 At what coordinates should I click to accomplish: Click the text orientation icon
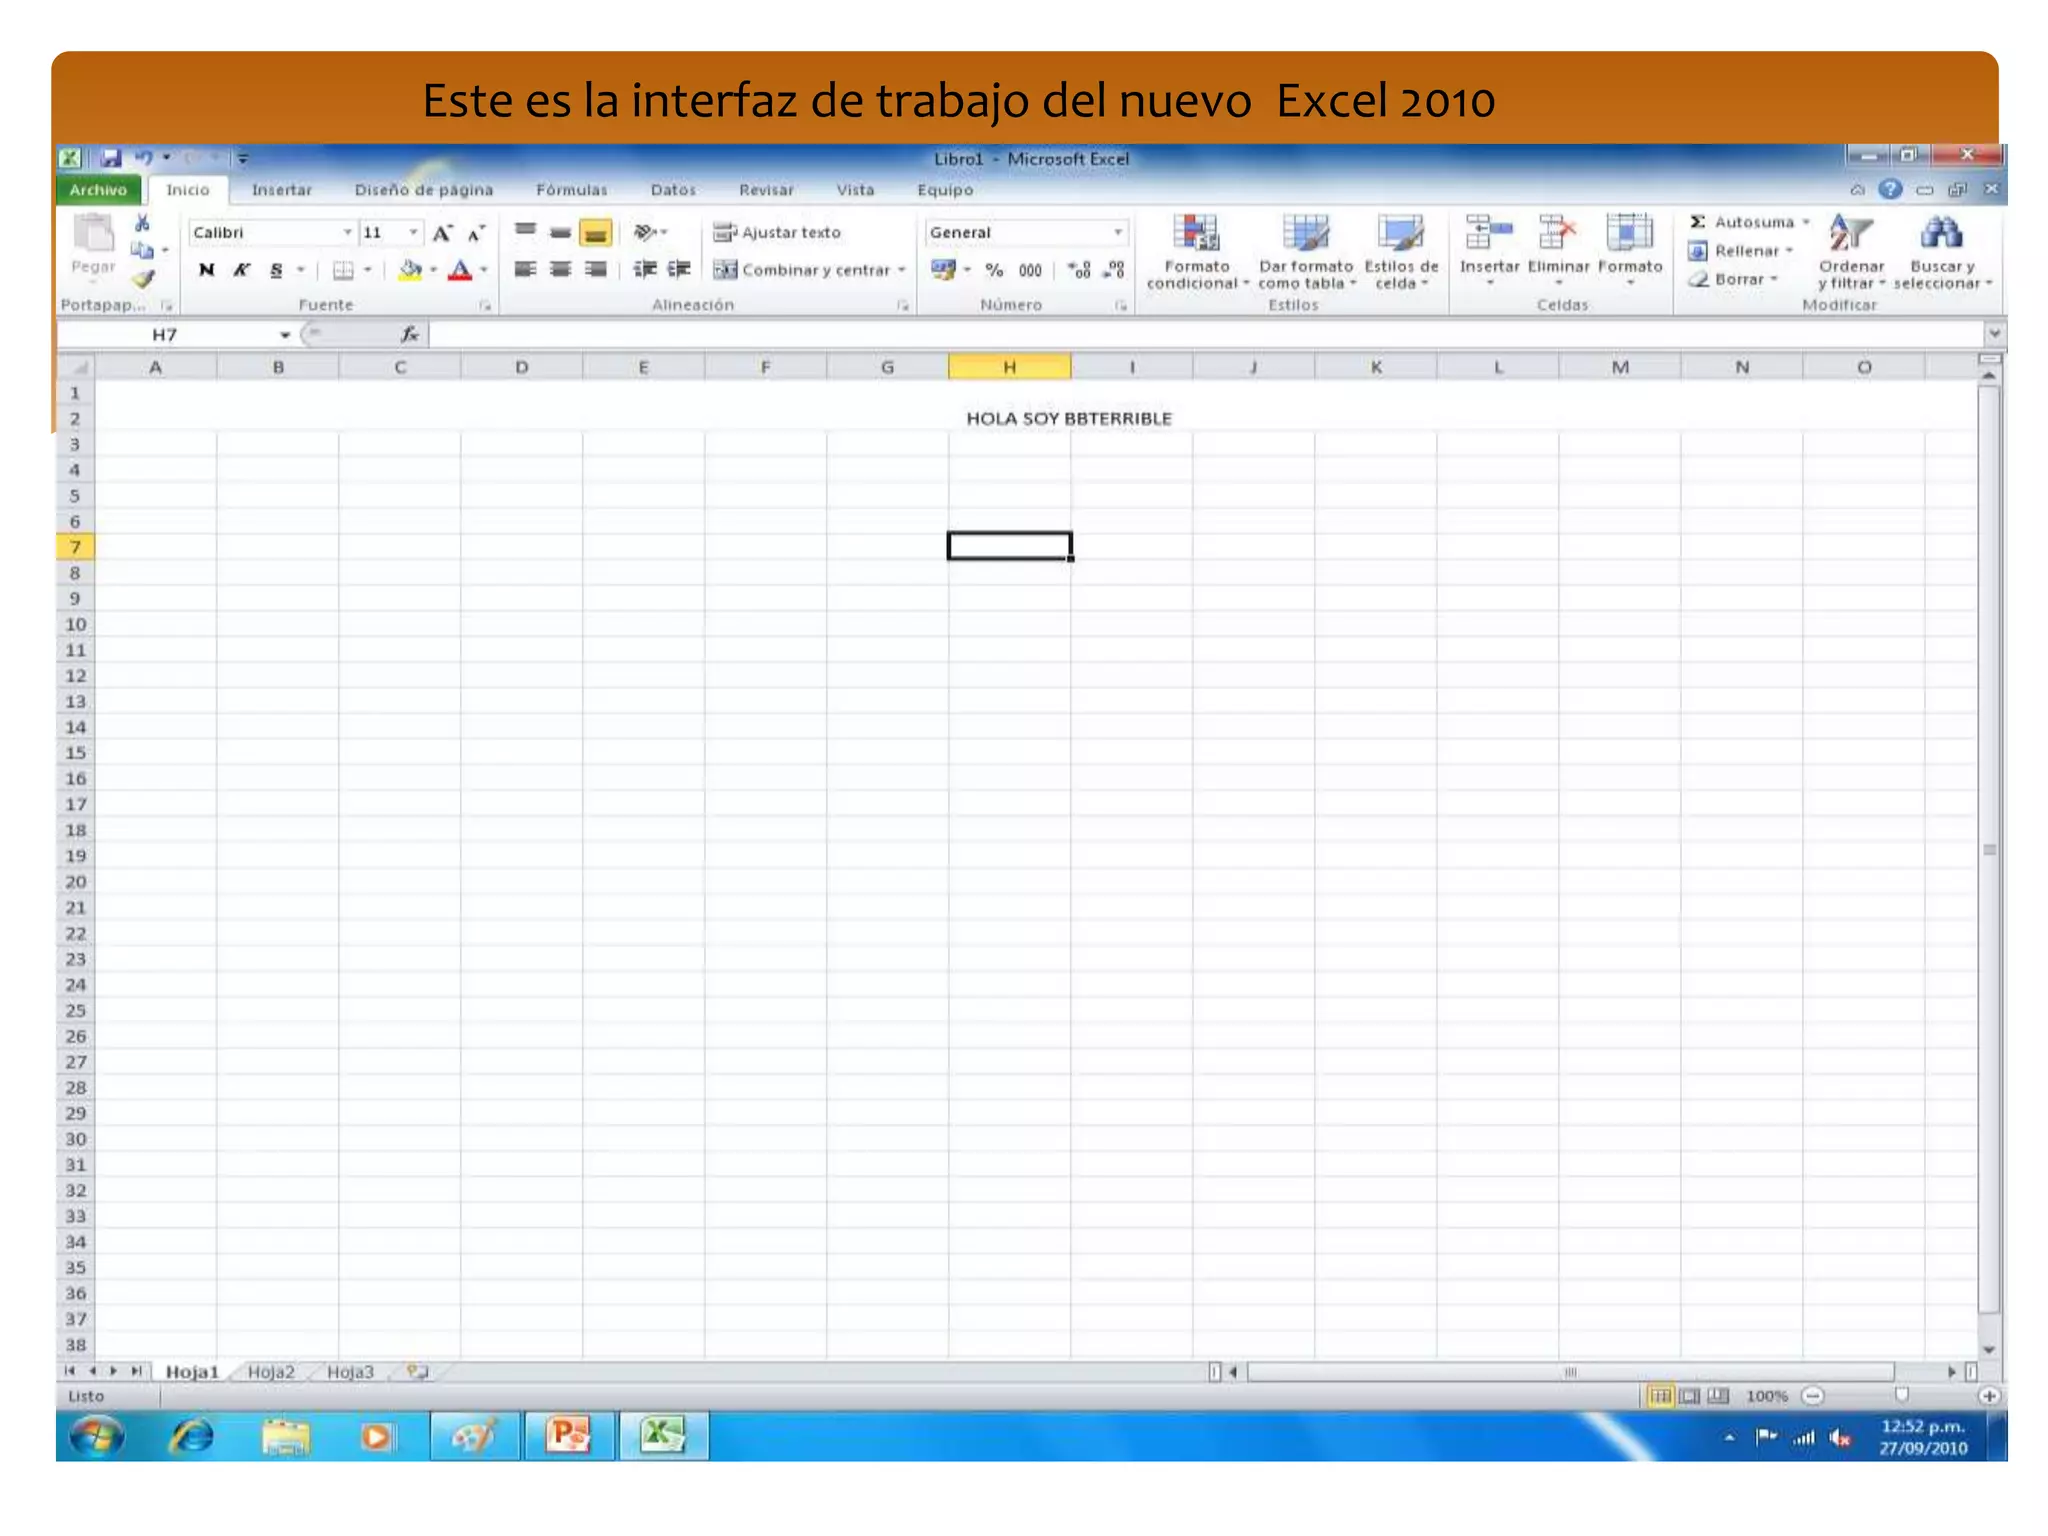click(645, 232)
